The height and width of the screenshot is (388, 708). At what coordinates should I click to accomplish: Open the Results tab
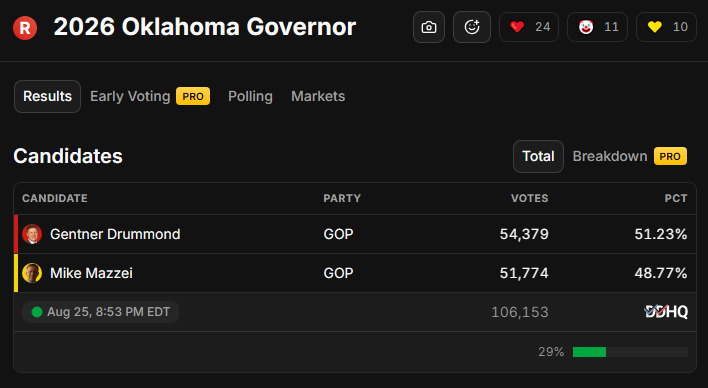coord(47,96)
